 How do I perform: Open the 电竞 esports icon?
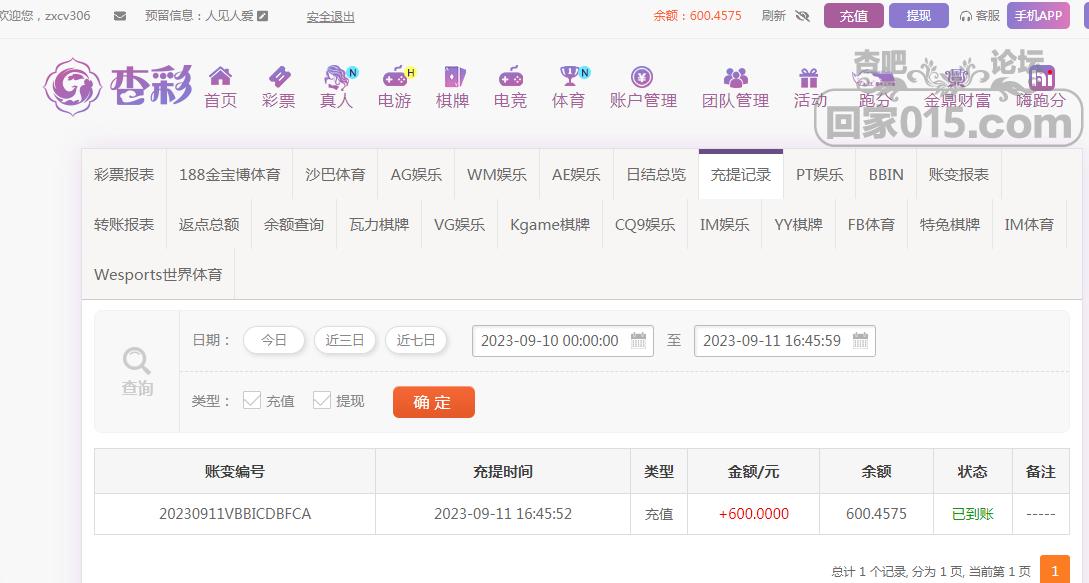click(510, 76)
